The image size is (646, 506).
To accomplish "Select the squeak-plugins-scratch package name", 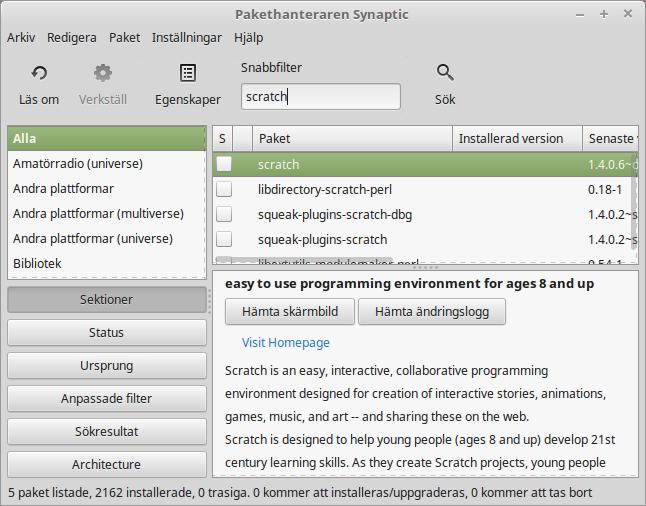I will click(x=323, y=239).
